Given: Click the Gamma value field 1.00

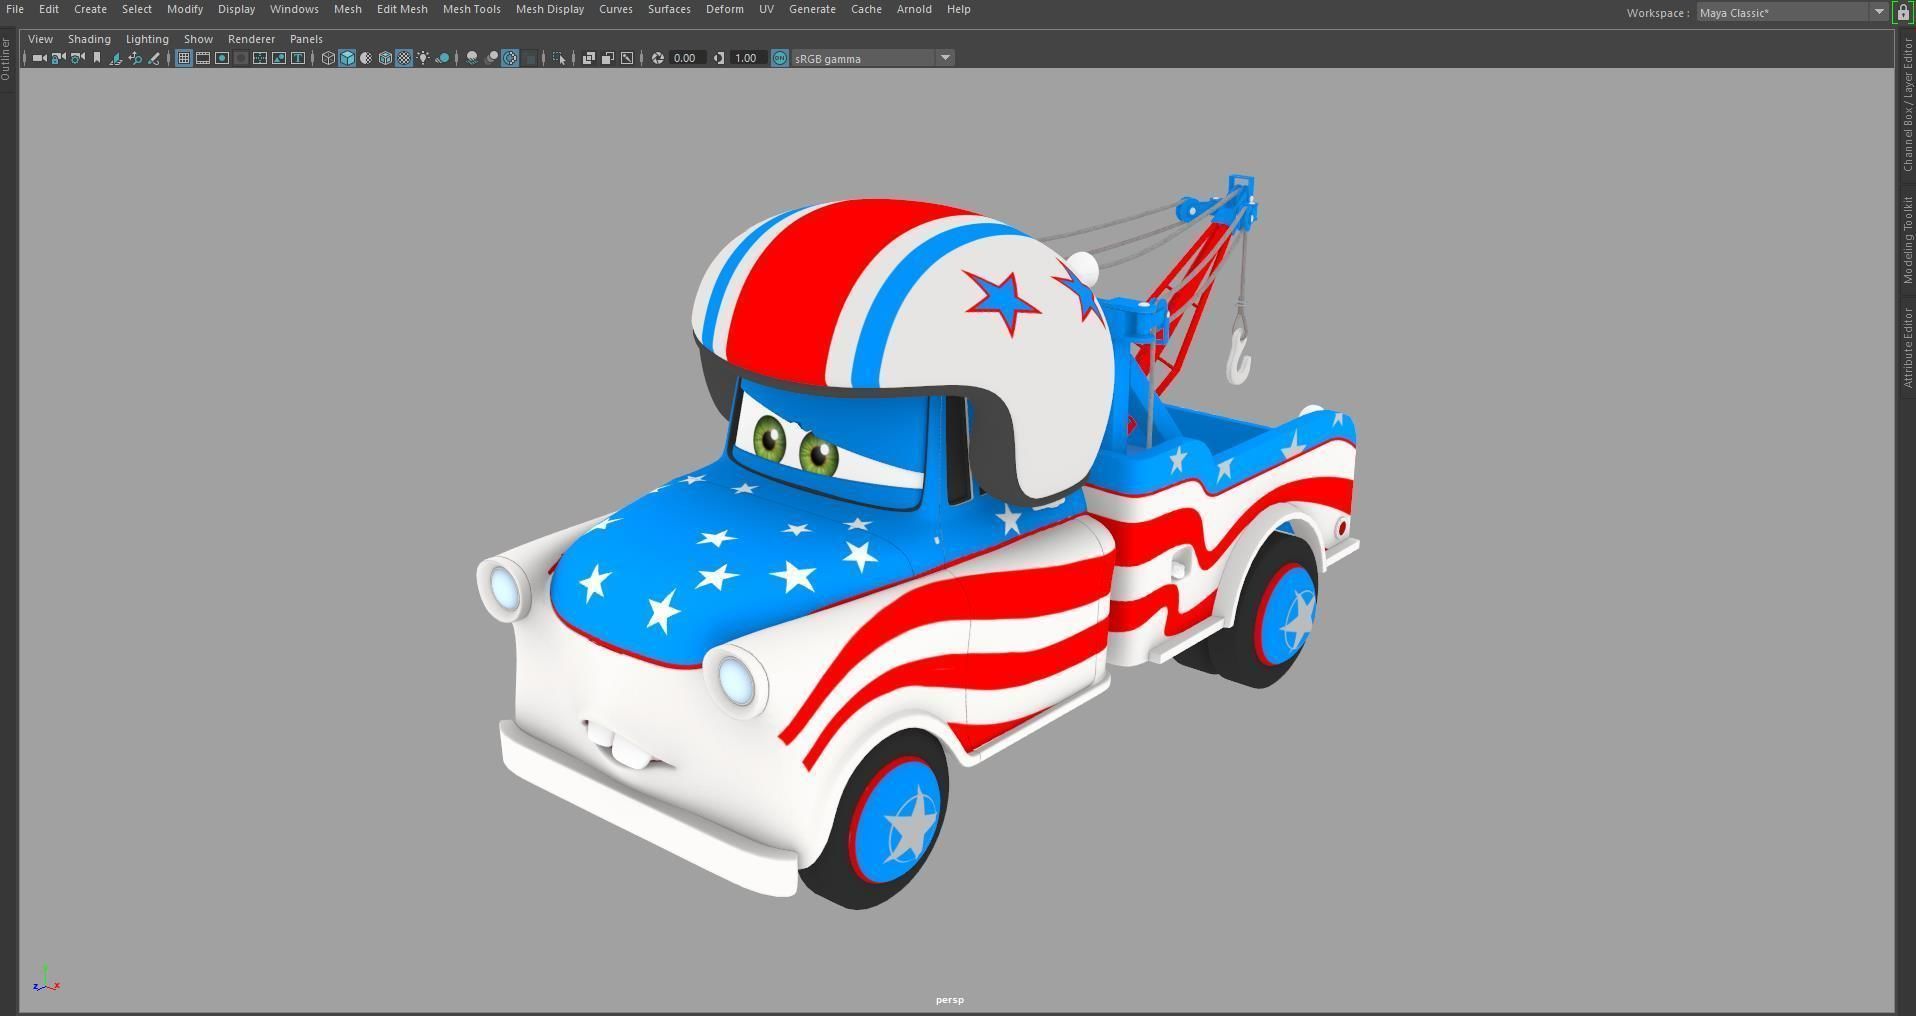Looking at the screenshot, I should (748, 58).
